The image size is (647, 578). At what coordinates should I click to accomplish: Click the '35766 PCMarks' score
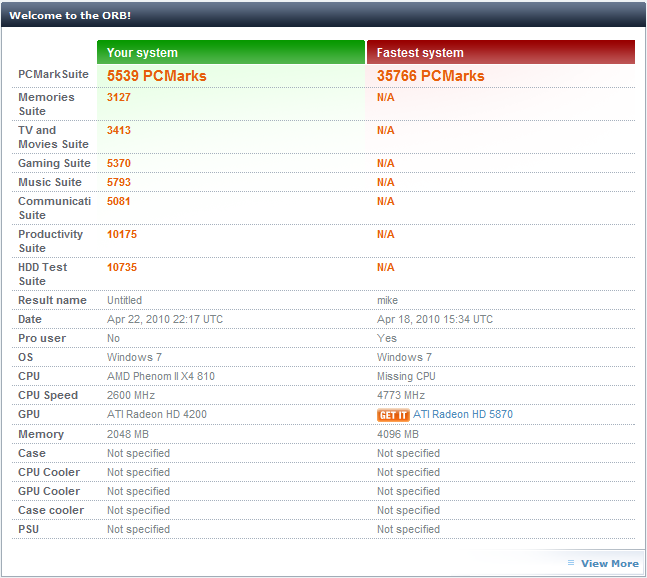[x=430, y=76]
